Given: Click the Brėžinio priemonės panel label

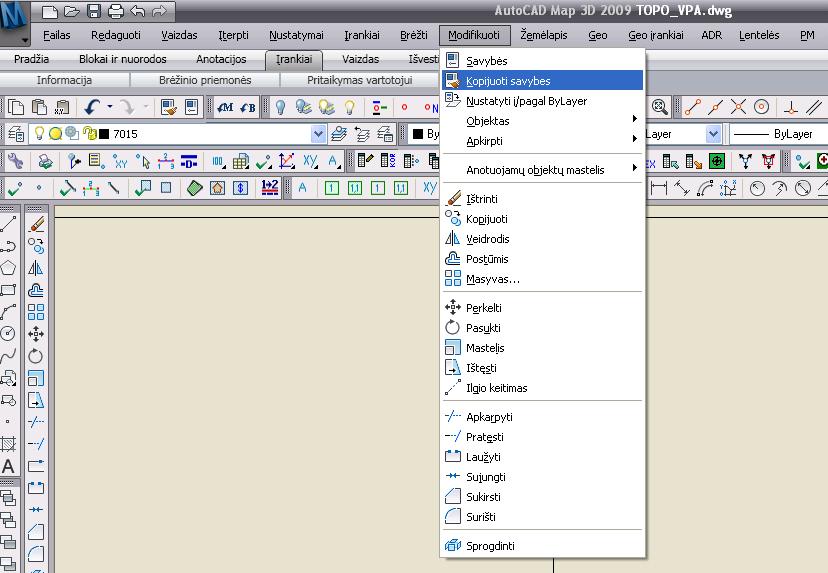Looking at the screenshot, I should coord(205,80).
